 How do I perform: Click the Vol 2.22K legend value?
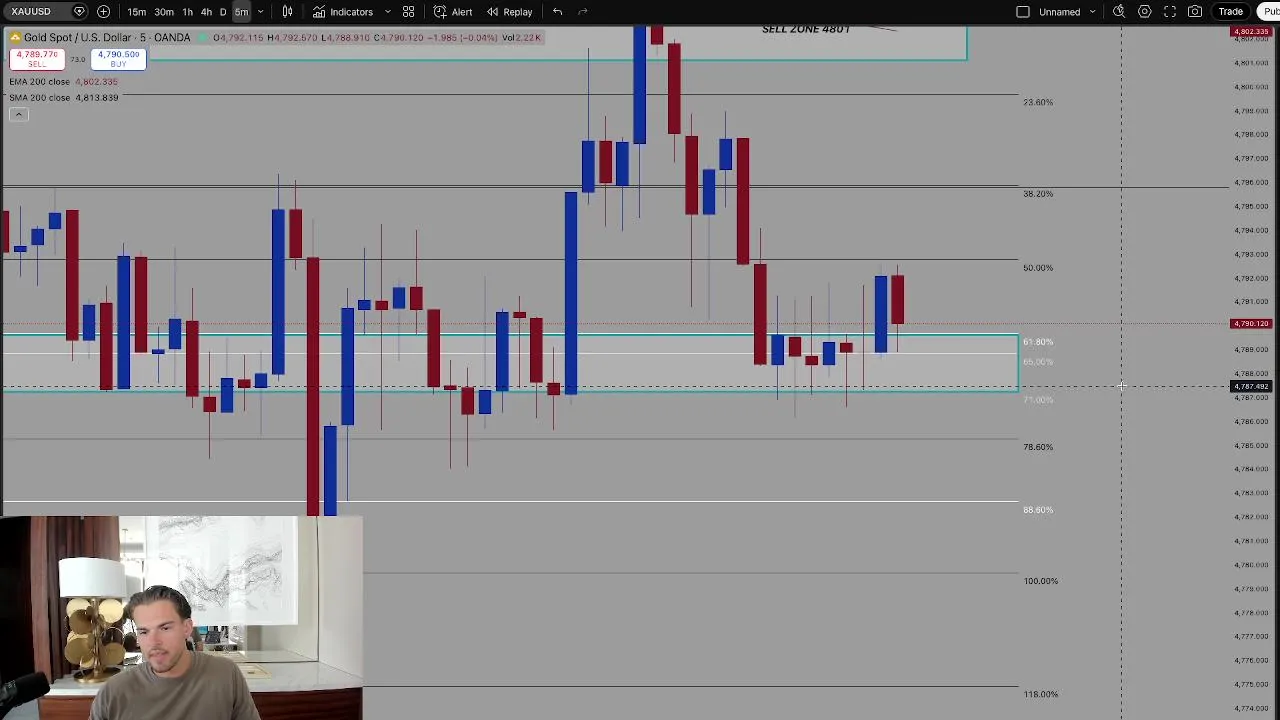coord(521,38)
